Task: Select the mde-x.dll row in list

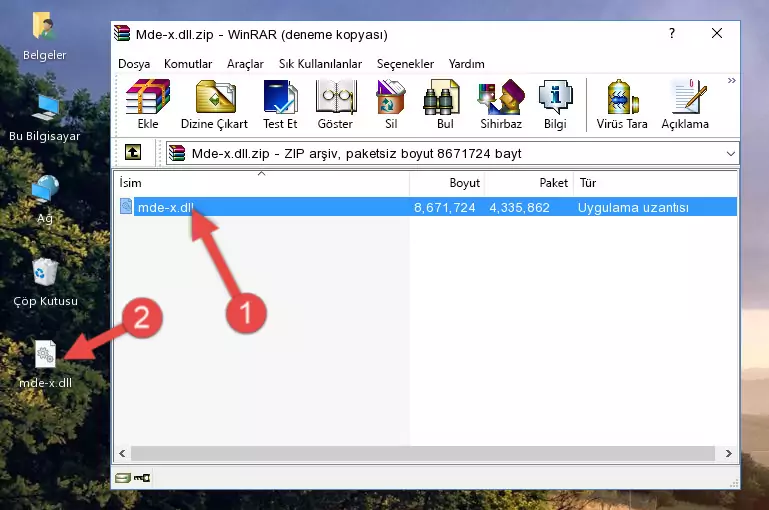Action: point(427,207)
